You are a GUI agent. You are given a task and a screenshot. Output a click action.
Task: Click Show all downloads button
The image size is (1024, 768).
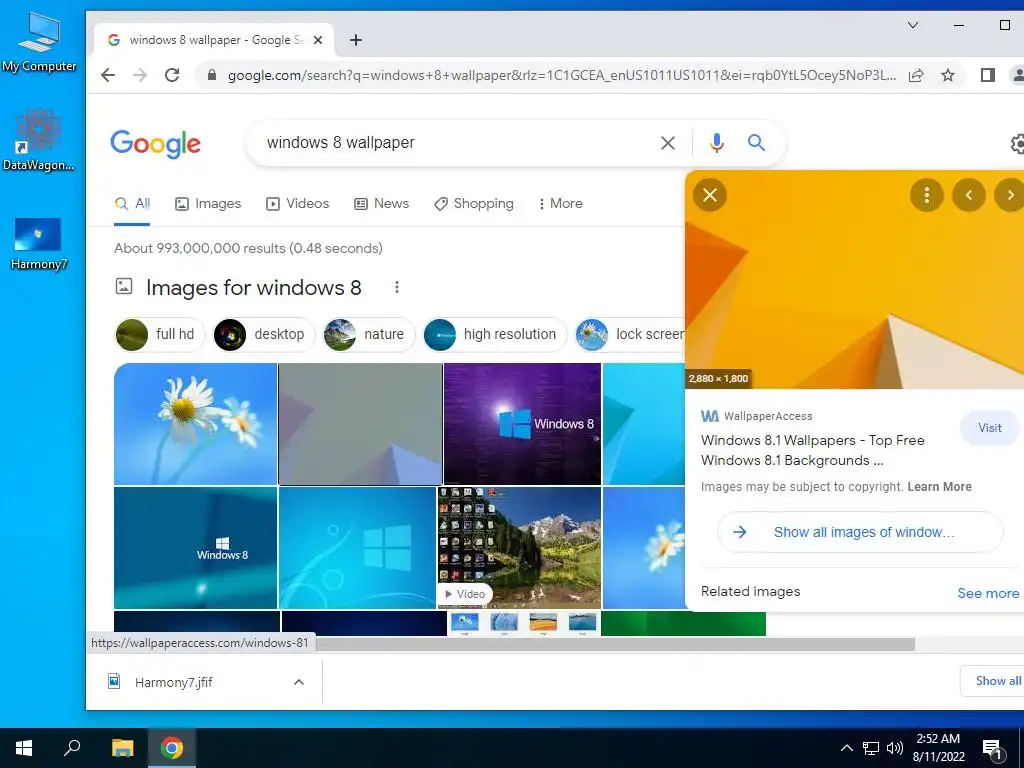pyautogui.click(x=993, y=680)
